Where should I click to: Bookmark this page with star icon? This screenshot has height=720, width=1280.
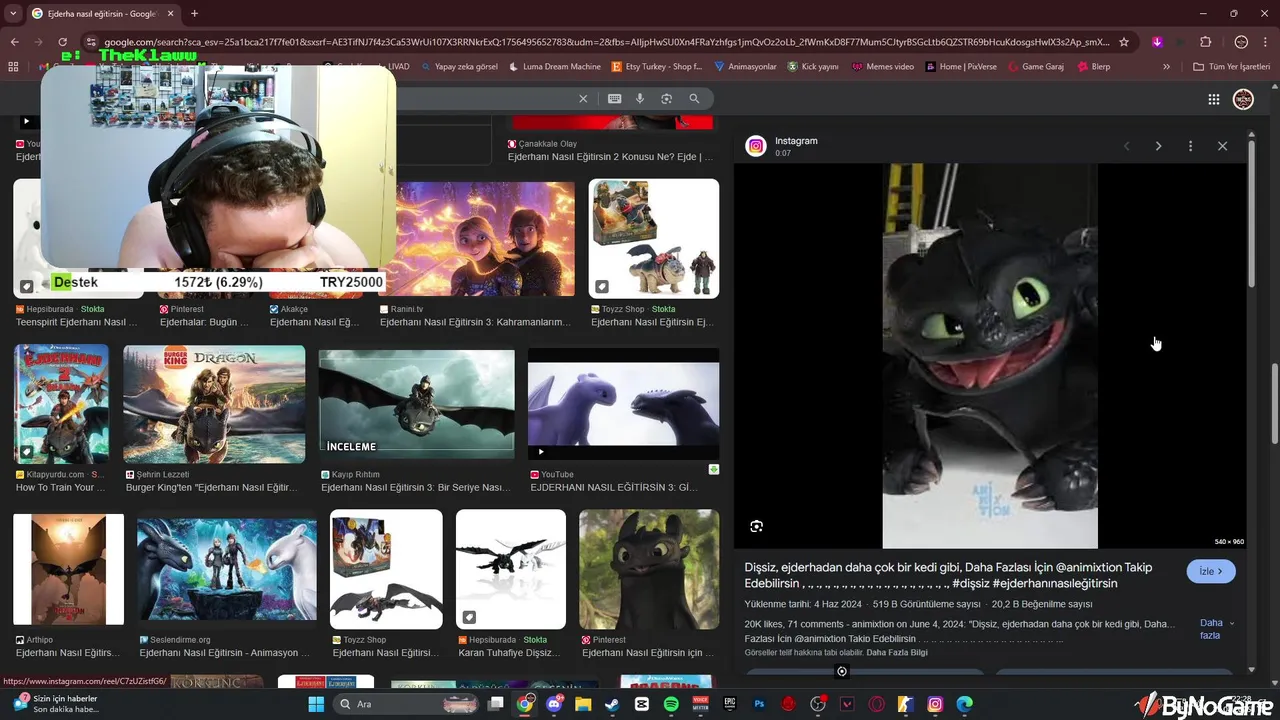pyautogui.click(x=1124, y=42)
